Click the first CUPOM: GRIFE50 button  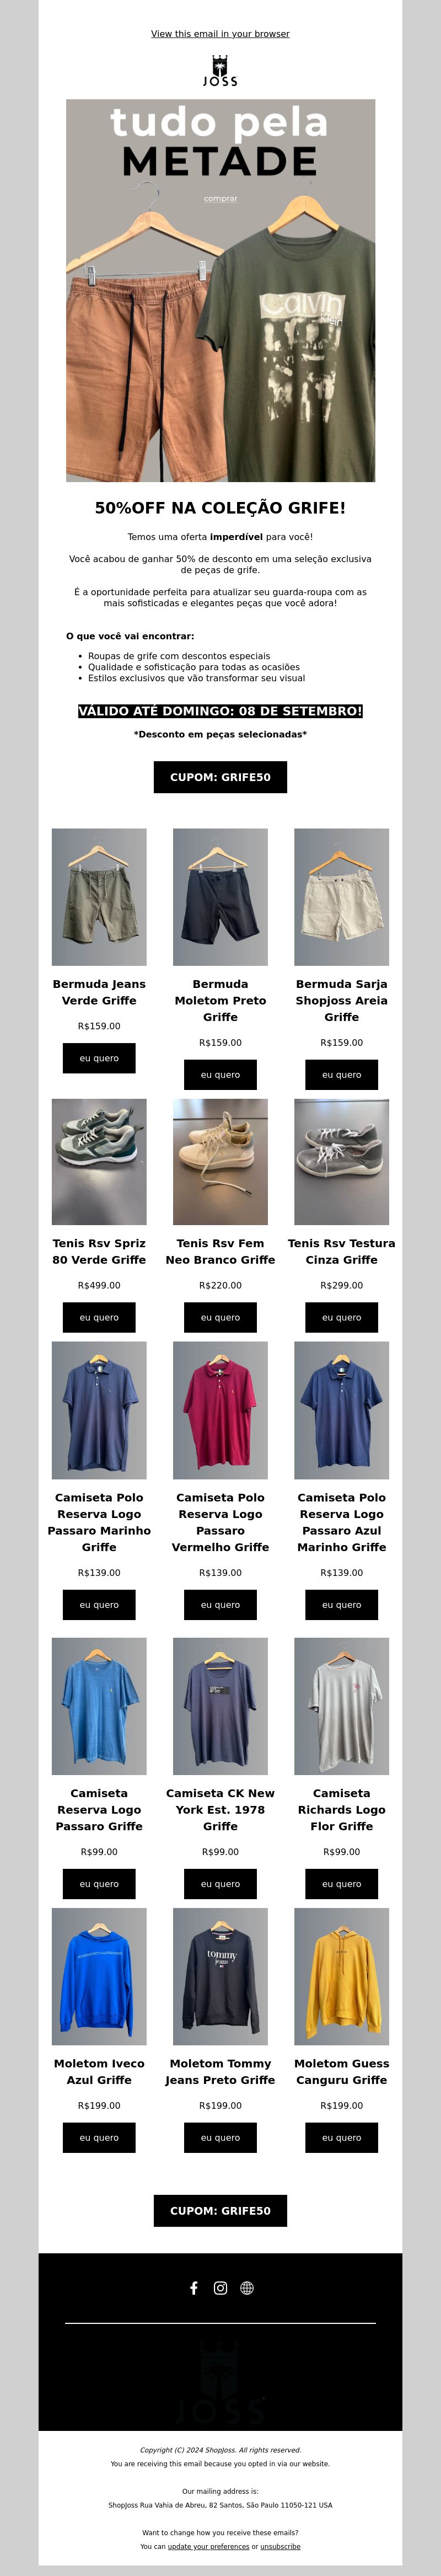click(x=220, y=777)
